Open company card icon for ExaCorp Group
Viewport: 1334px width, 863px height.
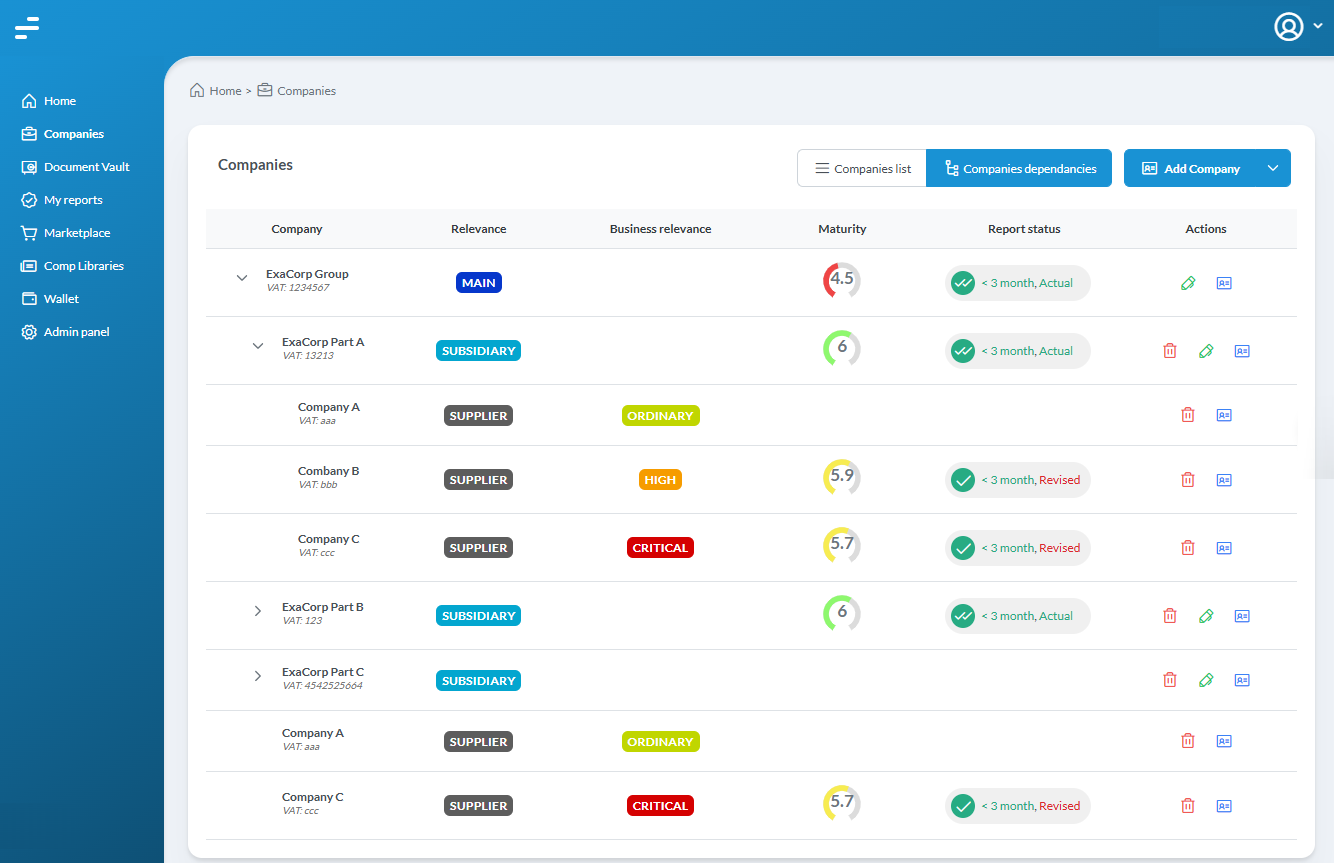pyautogui.click(x=1224, y=283)
